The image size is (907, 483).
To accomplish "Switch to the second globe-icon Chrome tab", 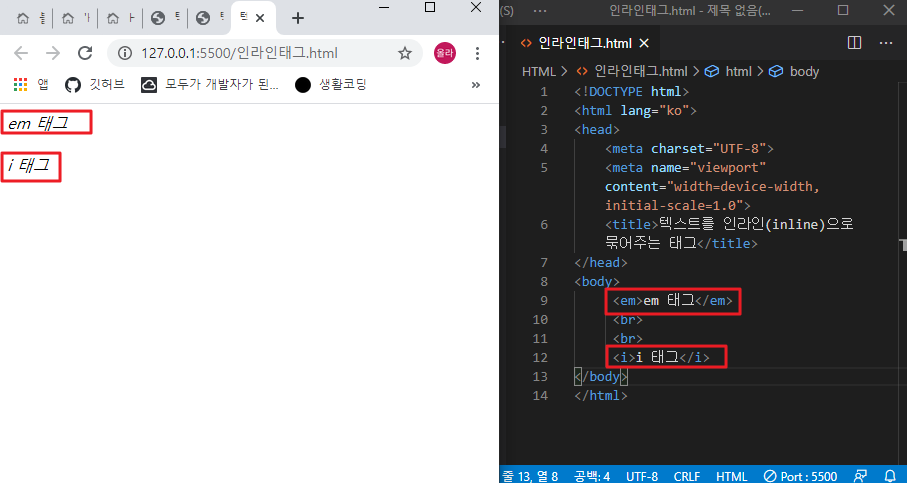I will (211, 18).
